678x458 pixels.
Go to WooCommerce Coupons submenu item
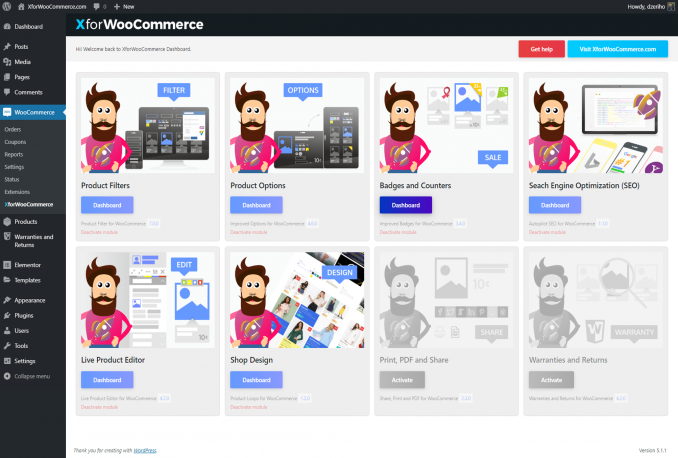pyautogui.click(x=15, y=142)
